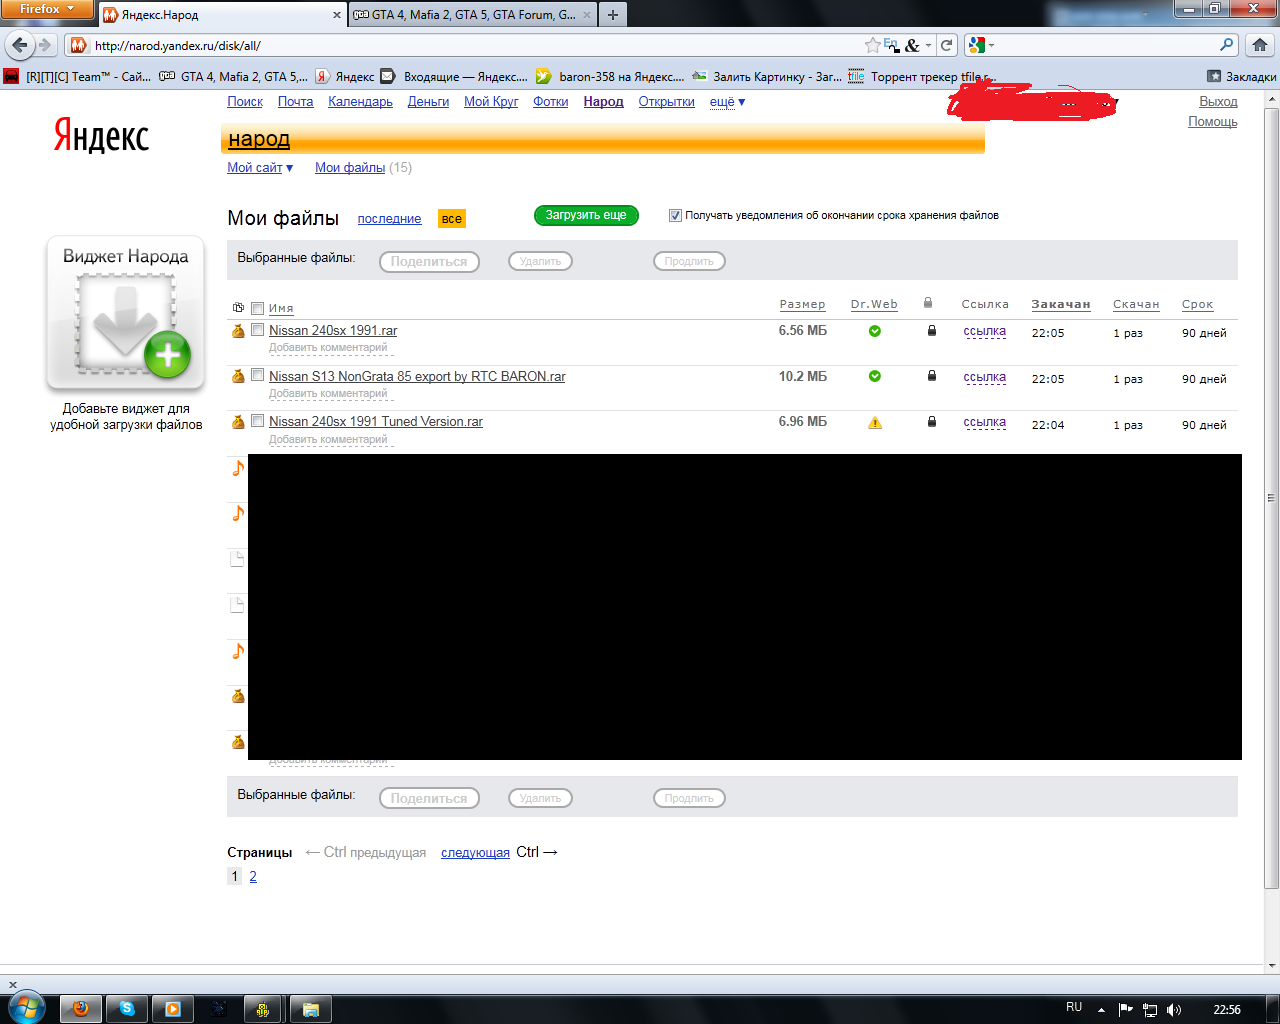Click ссылка for Nissan S13 NonGrata file
Image resolution: width=1280 pixels, height=1024 pixels.
984,378
